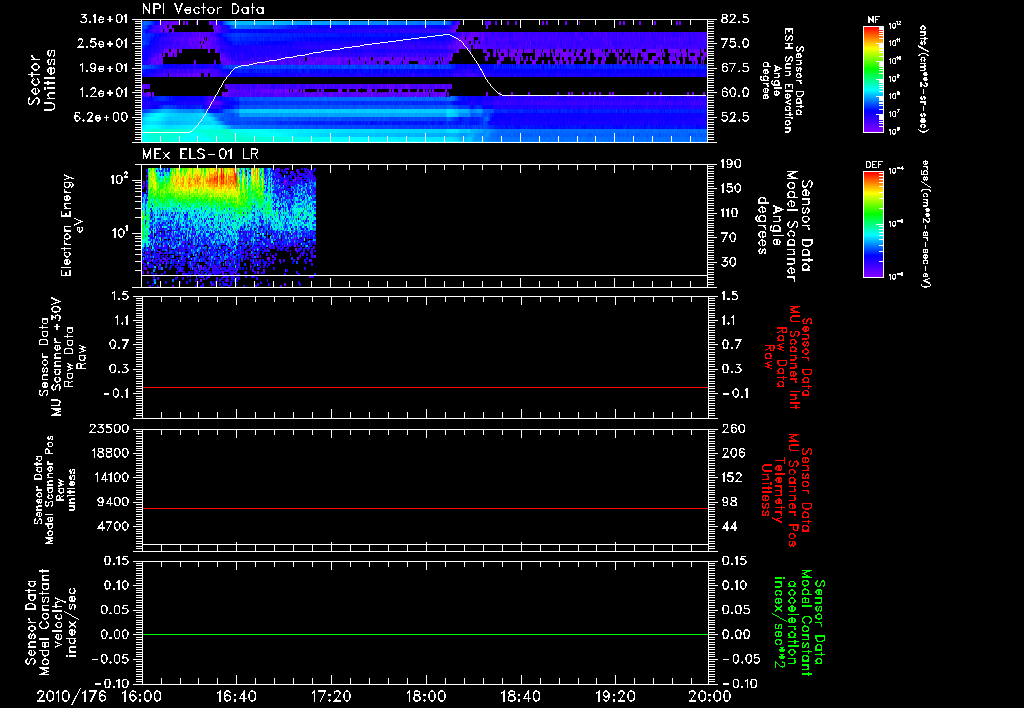Click the '60.0' sun elevation tick
Image resolution: width=1024 pixels, height=708 pixels.
click(x=735, y=93)
